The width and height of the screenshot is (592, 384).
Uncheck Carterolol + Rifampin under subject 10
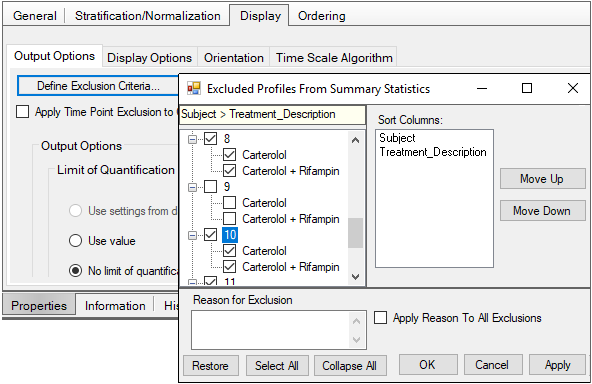(230, 267)
